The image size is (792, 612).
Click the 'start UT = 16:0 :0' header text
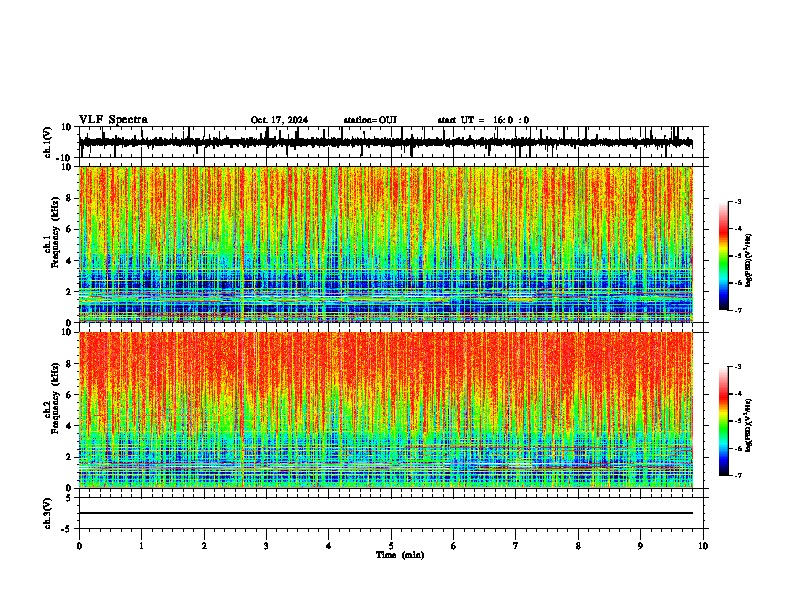pyautogui.click(x=483, y=120)
